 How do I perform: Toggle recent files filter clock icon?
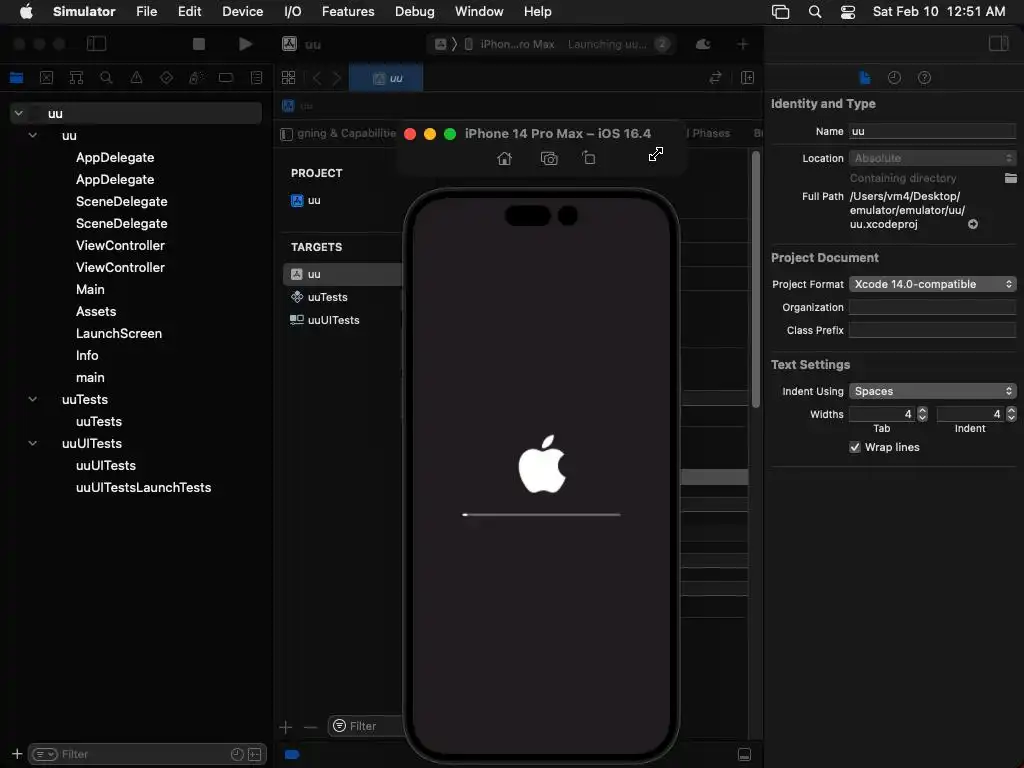click(236, 754)
